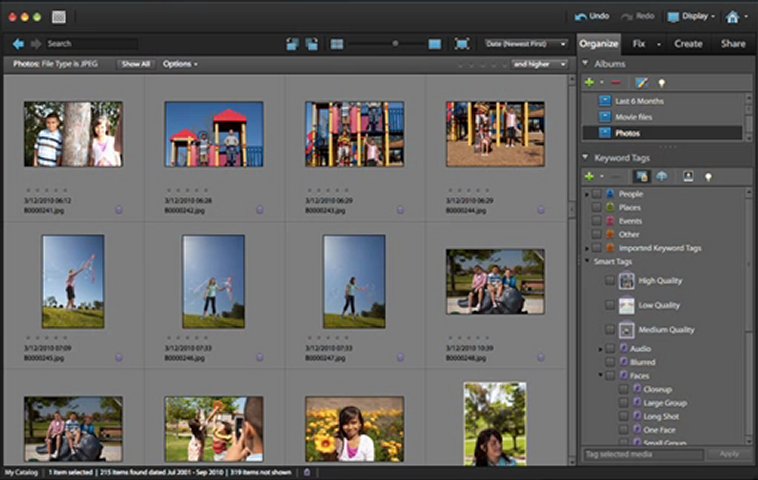Viewport: 758px width, 480px height.
Task: Click the Apply tag button
Action: point(729,454)
